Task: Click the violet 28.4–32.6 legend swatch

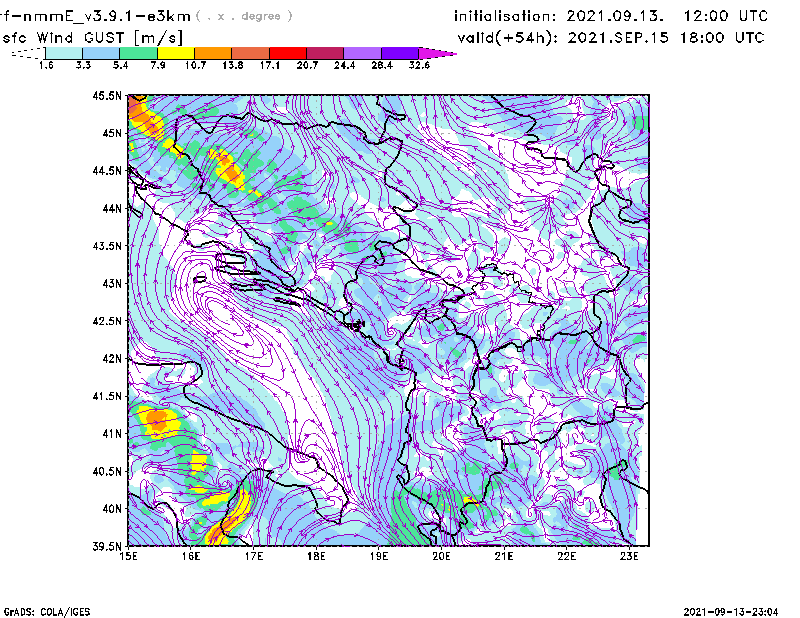Action: point(399,53)
